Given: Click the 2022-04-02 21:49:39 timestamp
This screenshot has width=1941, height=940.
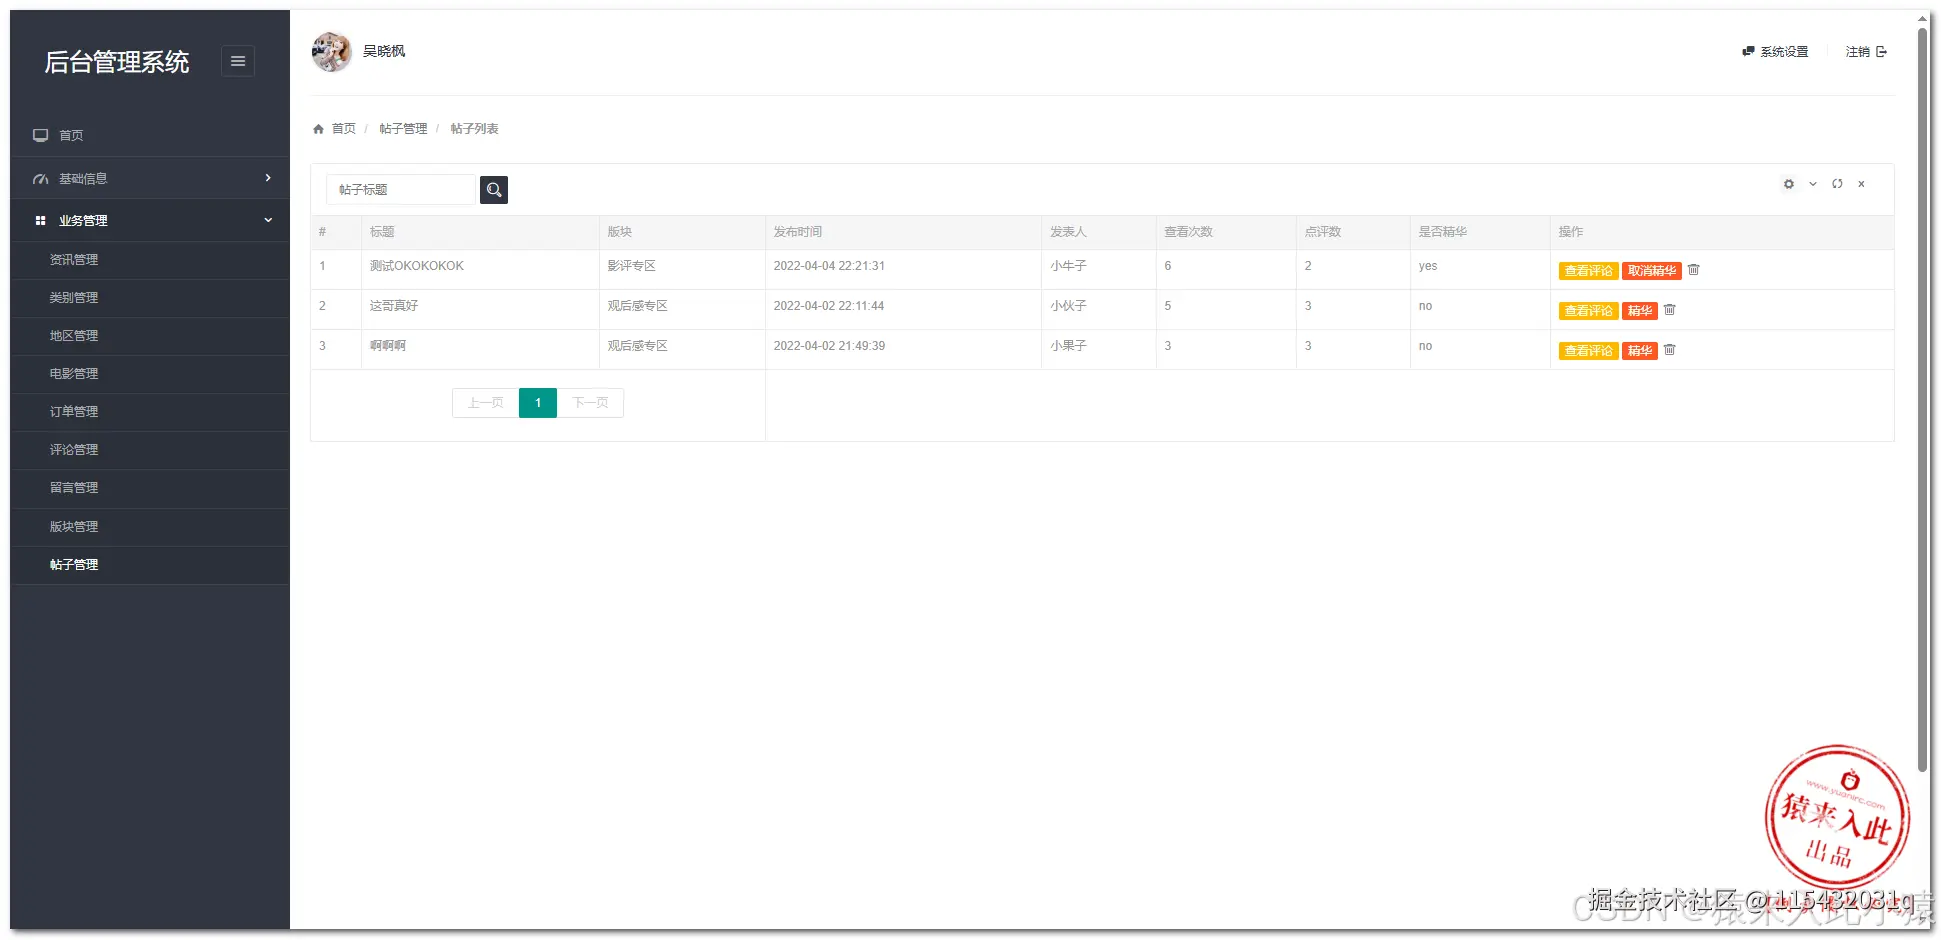Looking at the screenshot, I should 829,346.
